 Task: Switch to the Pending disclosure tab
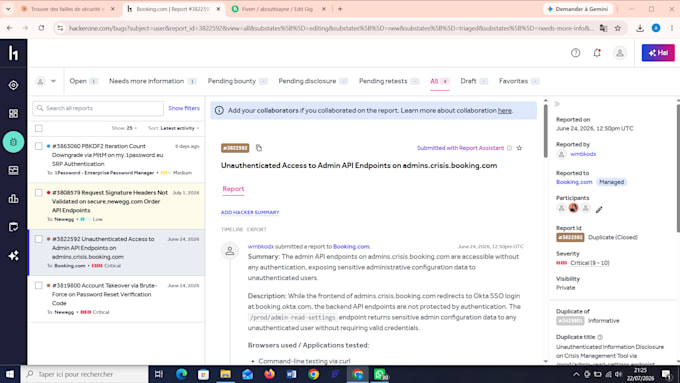313,81
